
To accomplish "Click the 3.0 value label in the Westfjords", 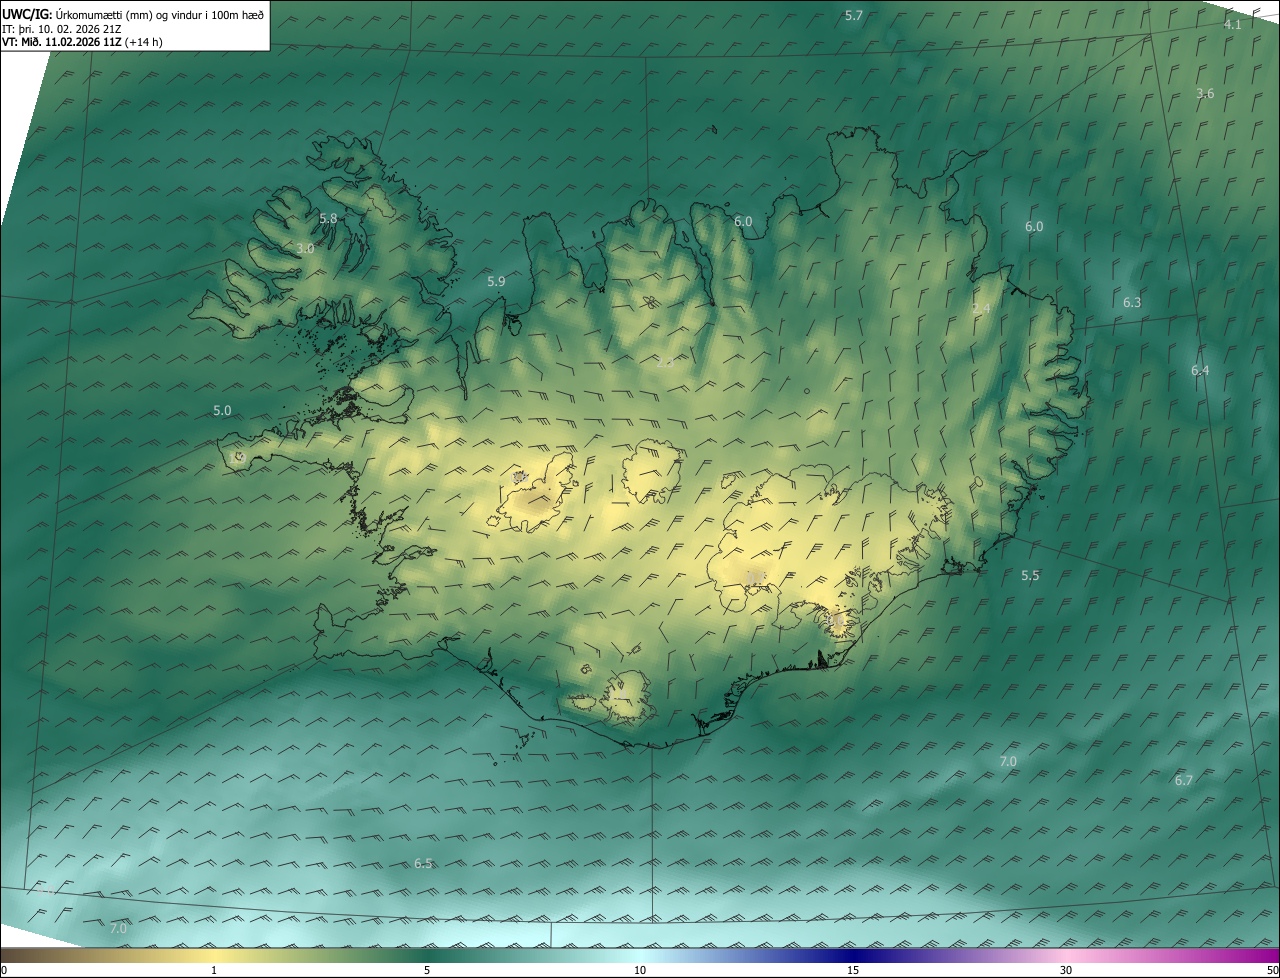I will pyautogui.click(x=305, y=248).
